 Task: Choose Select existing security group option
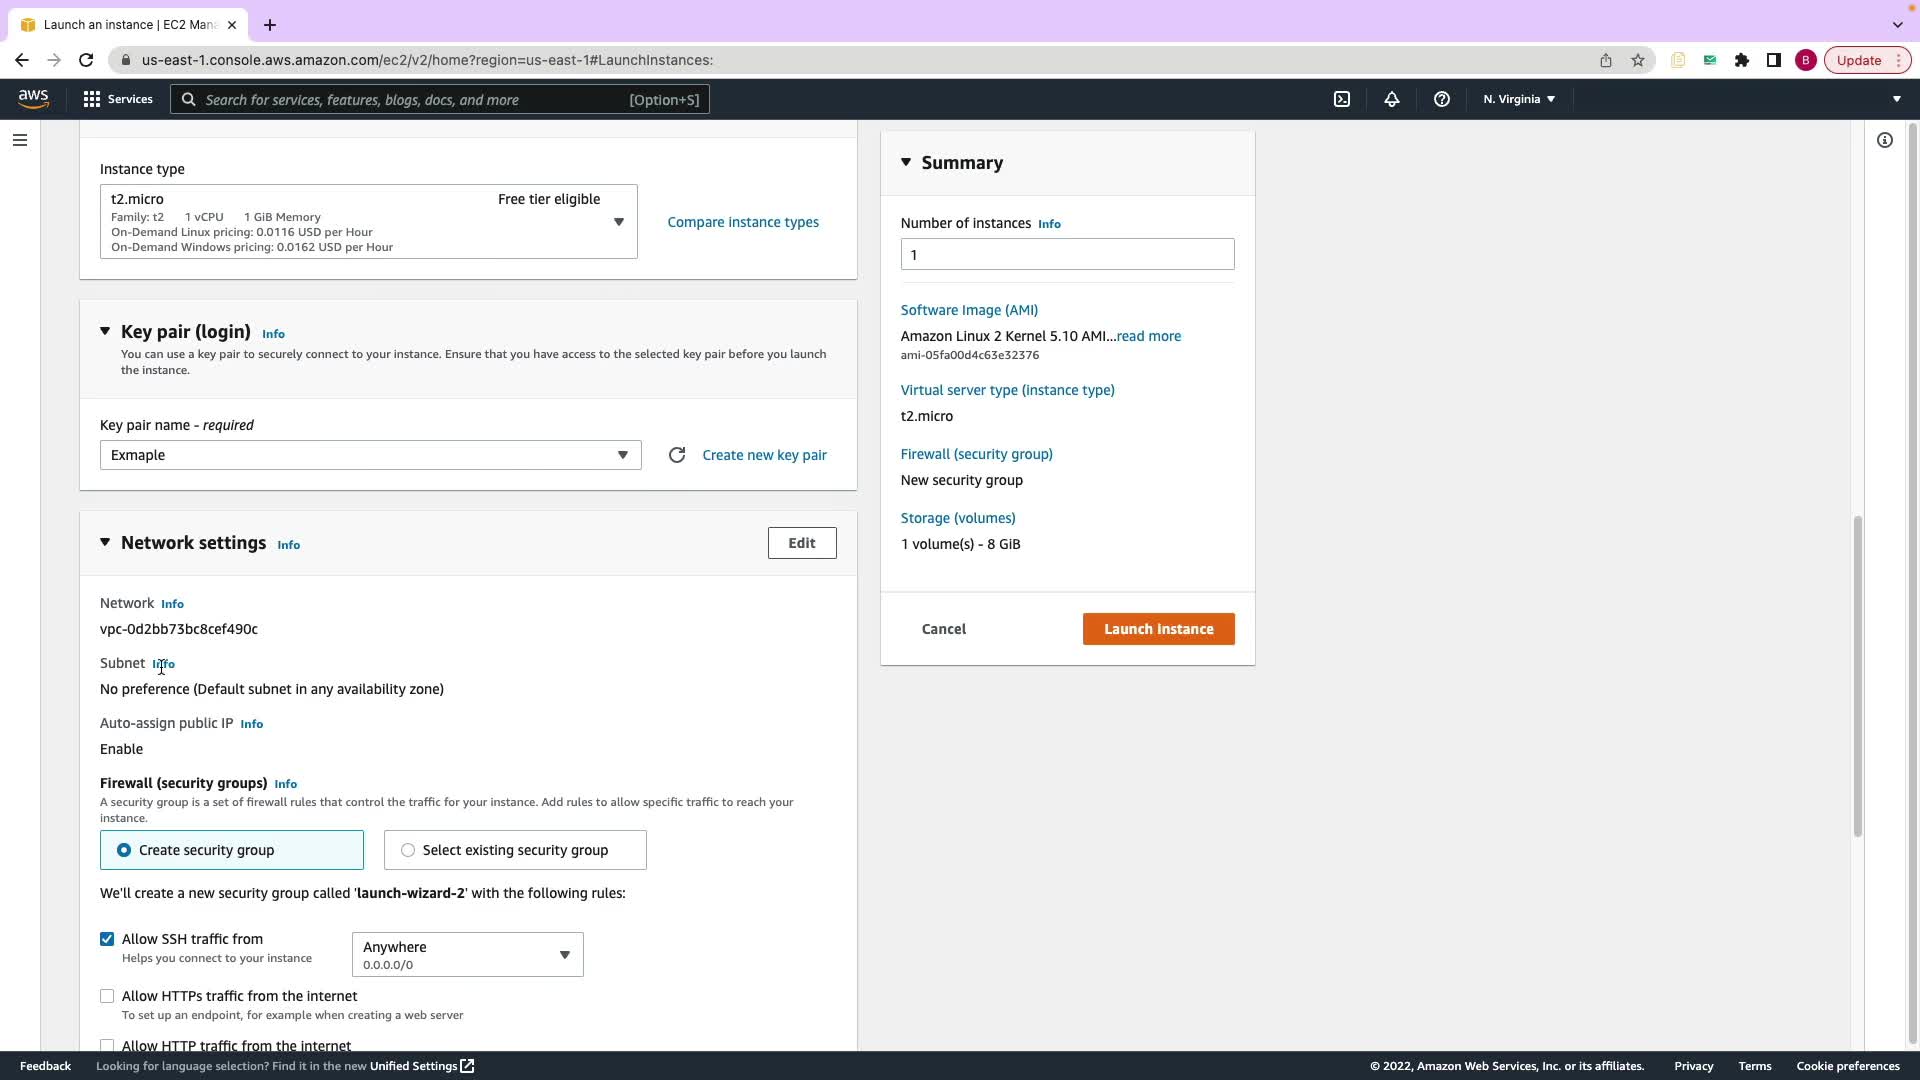pyautogui.click(x=408, y=850)
